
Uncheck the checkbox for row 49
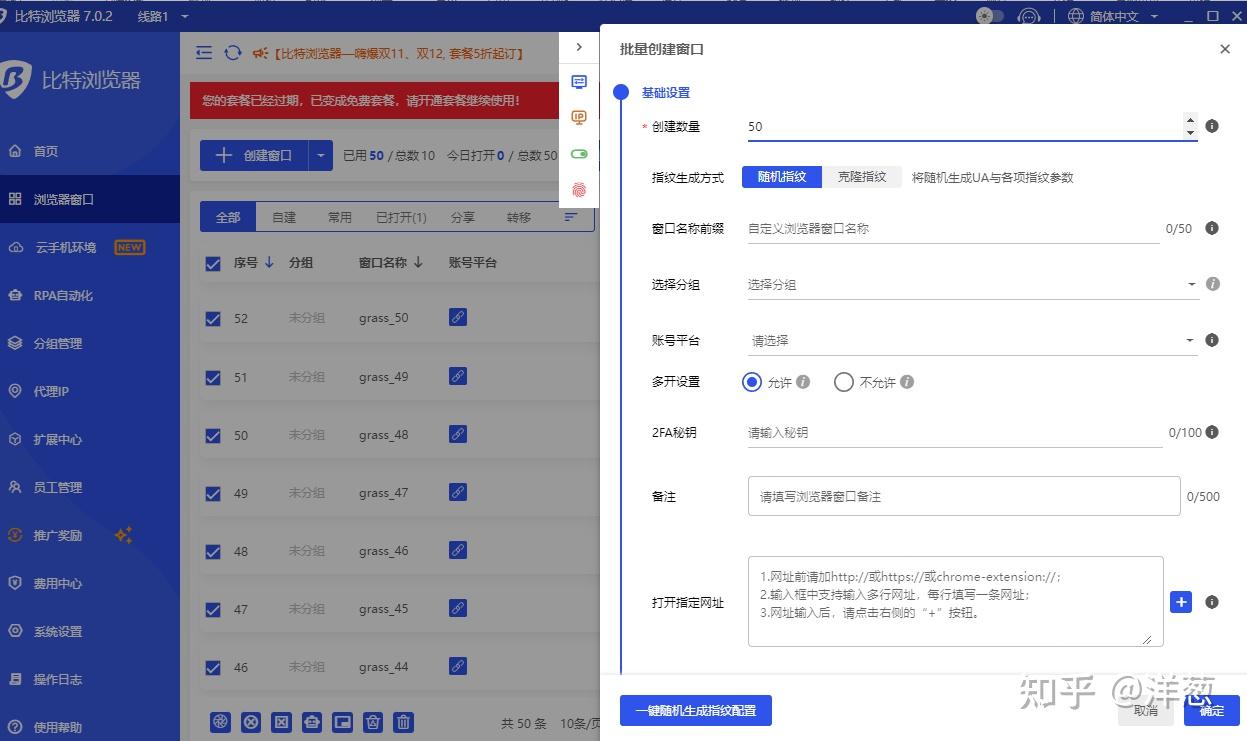pos(213,494)
